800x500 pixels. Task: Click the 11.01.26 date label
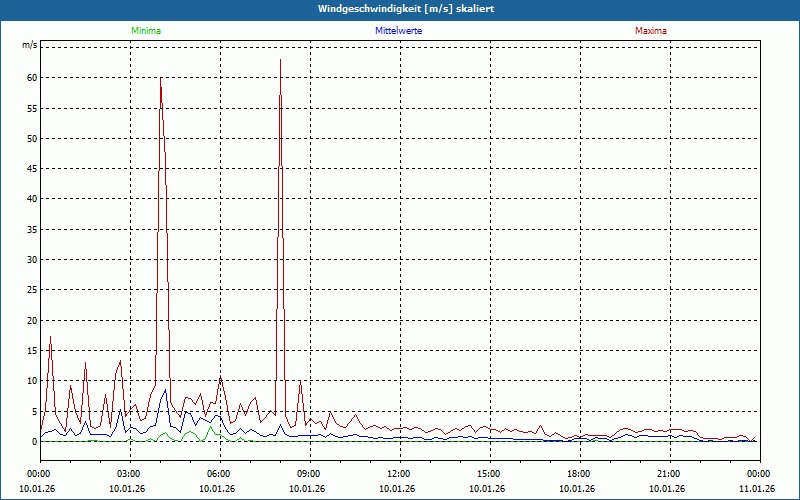pyautogui.click(x=757, y=489)
